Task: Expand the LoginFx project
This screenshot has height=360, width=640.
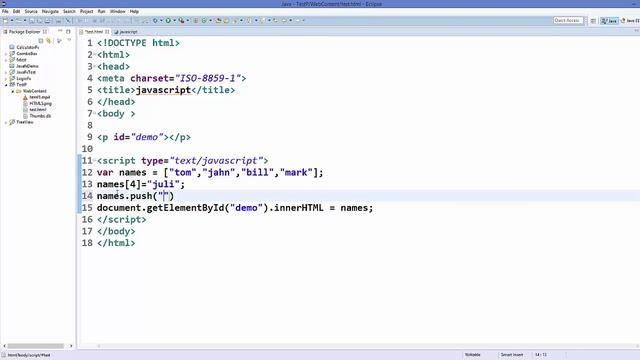Action: [x=6, y=78]
